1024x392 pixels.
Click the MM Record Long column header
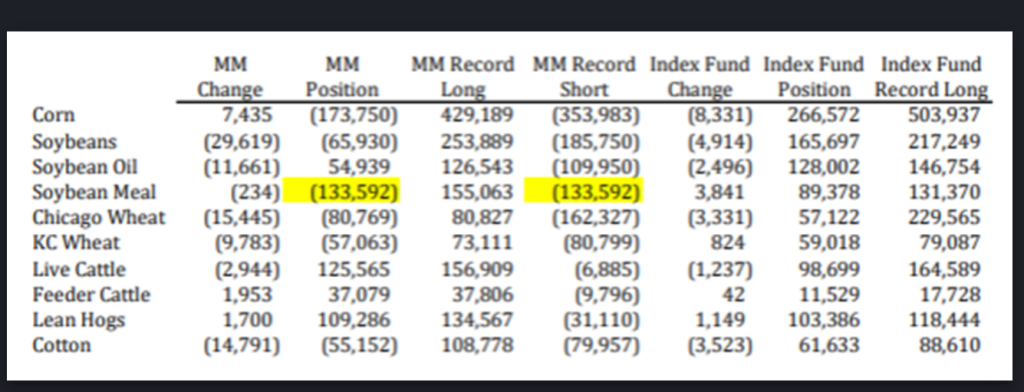(463, 77)
